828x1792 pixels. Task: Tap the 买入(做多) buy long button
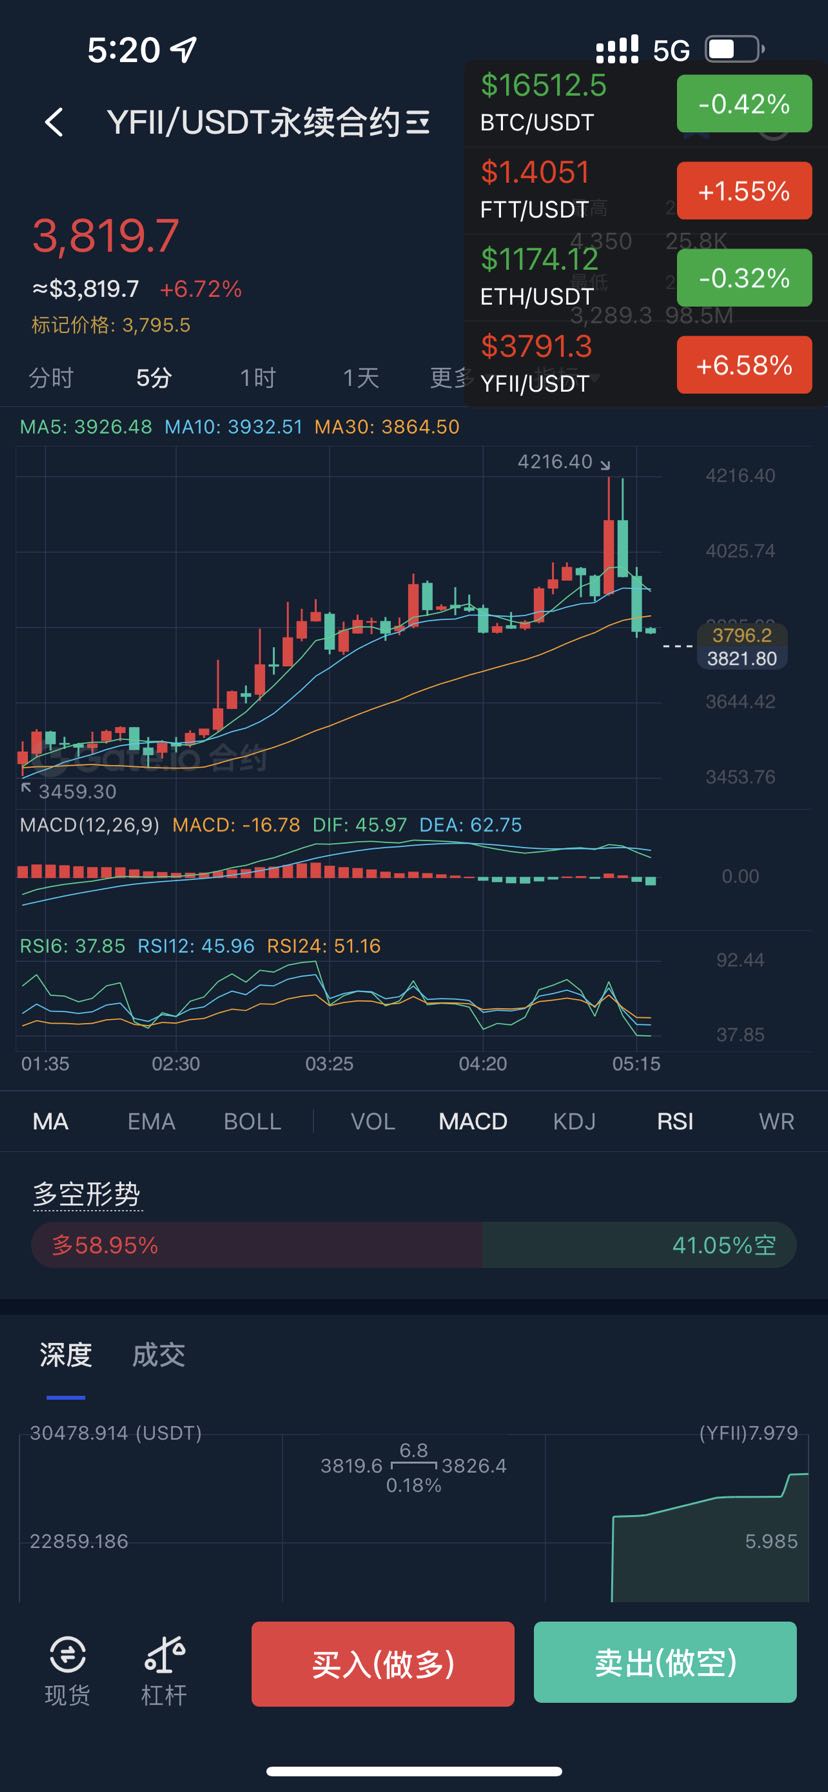click(x=383, y=1664)
